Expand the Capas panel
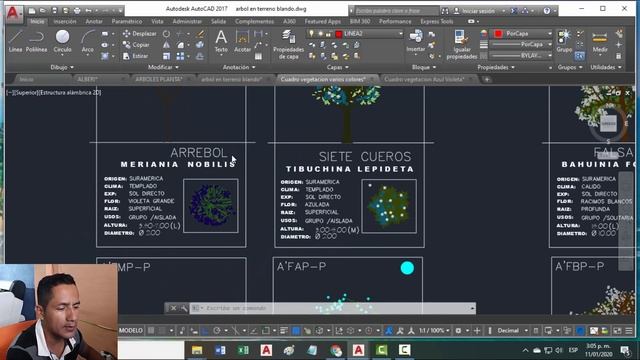This screenshot has height=360, width=640. tap(338, 67)
